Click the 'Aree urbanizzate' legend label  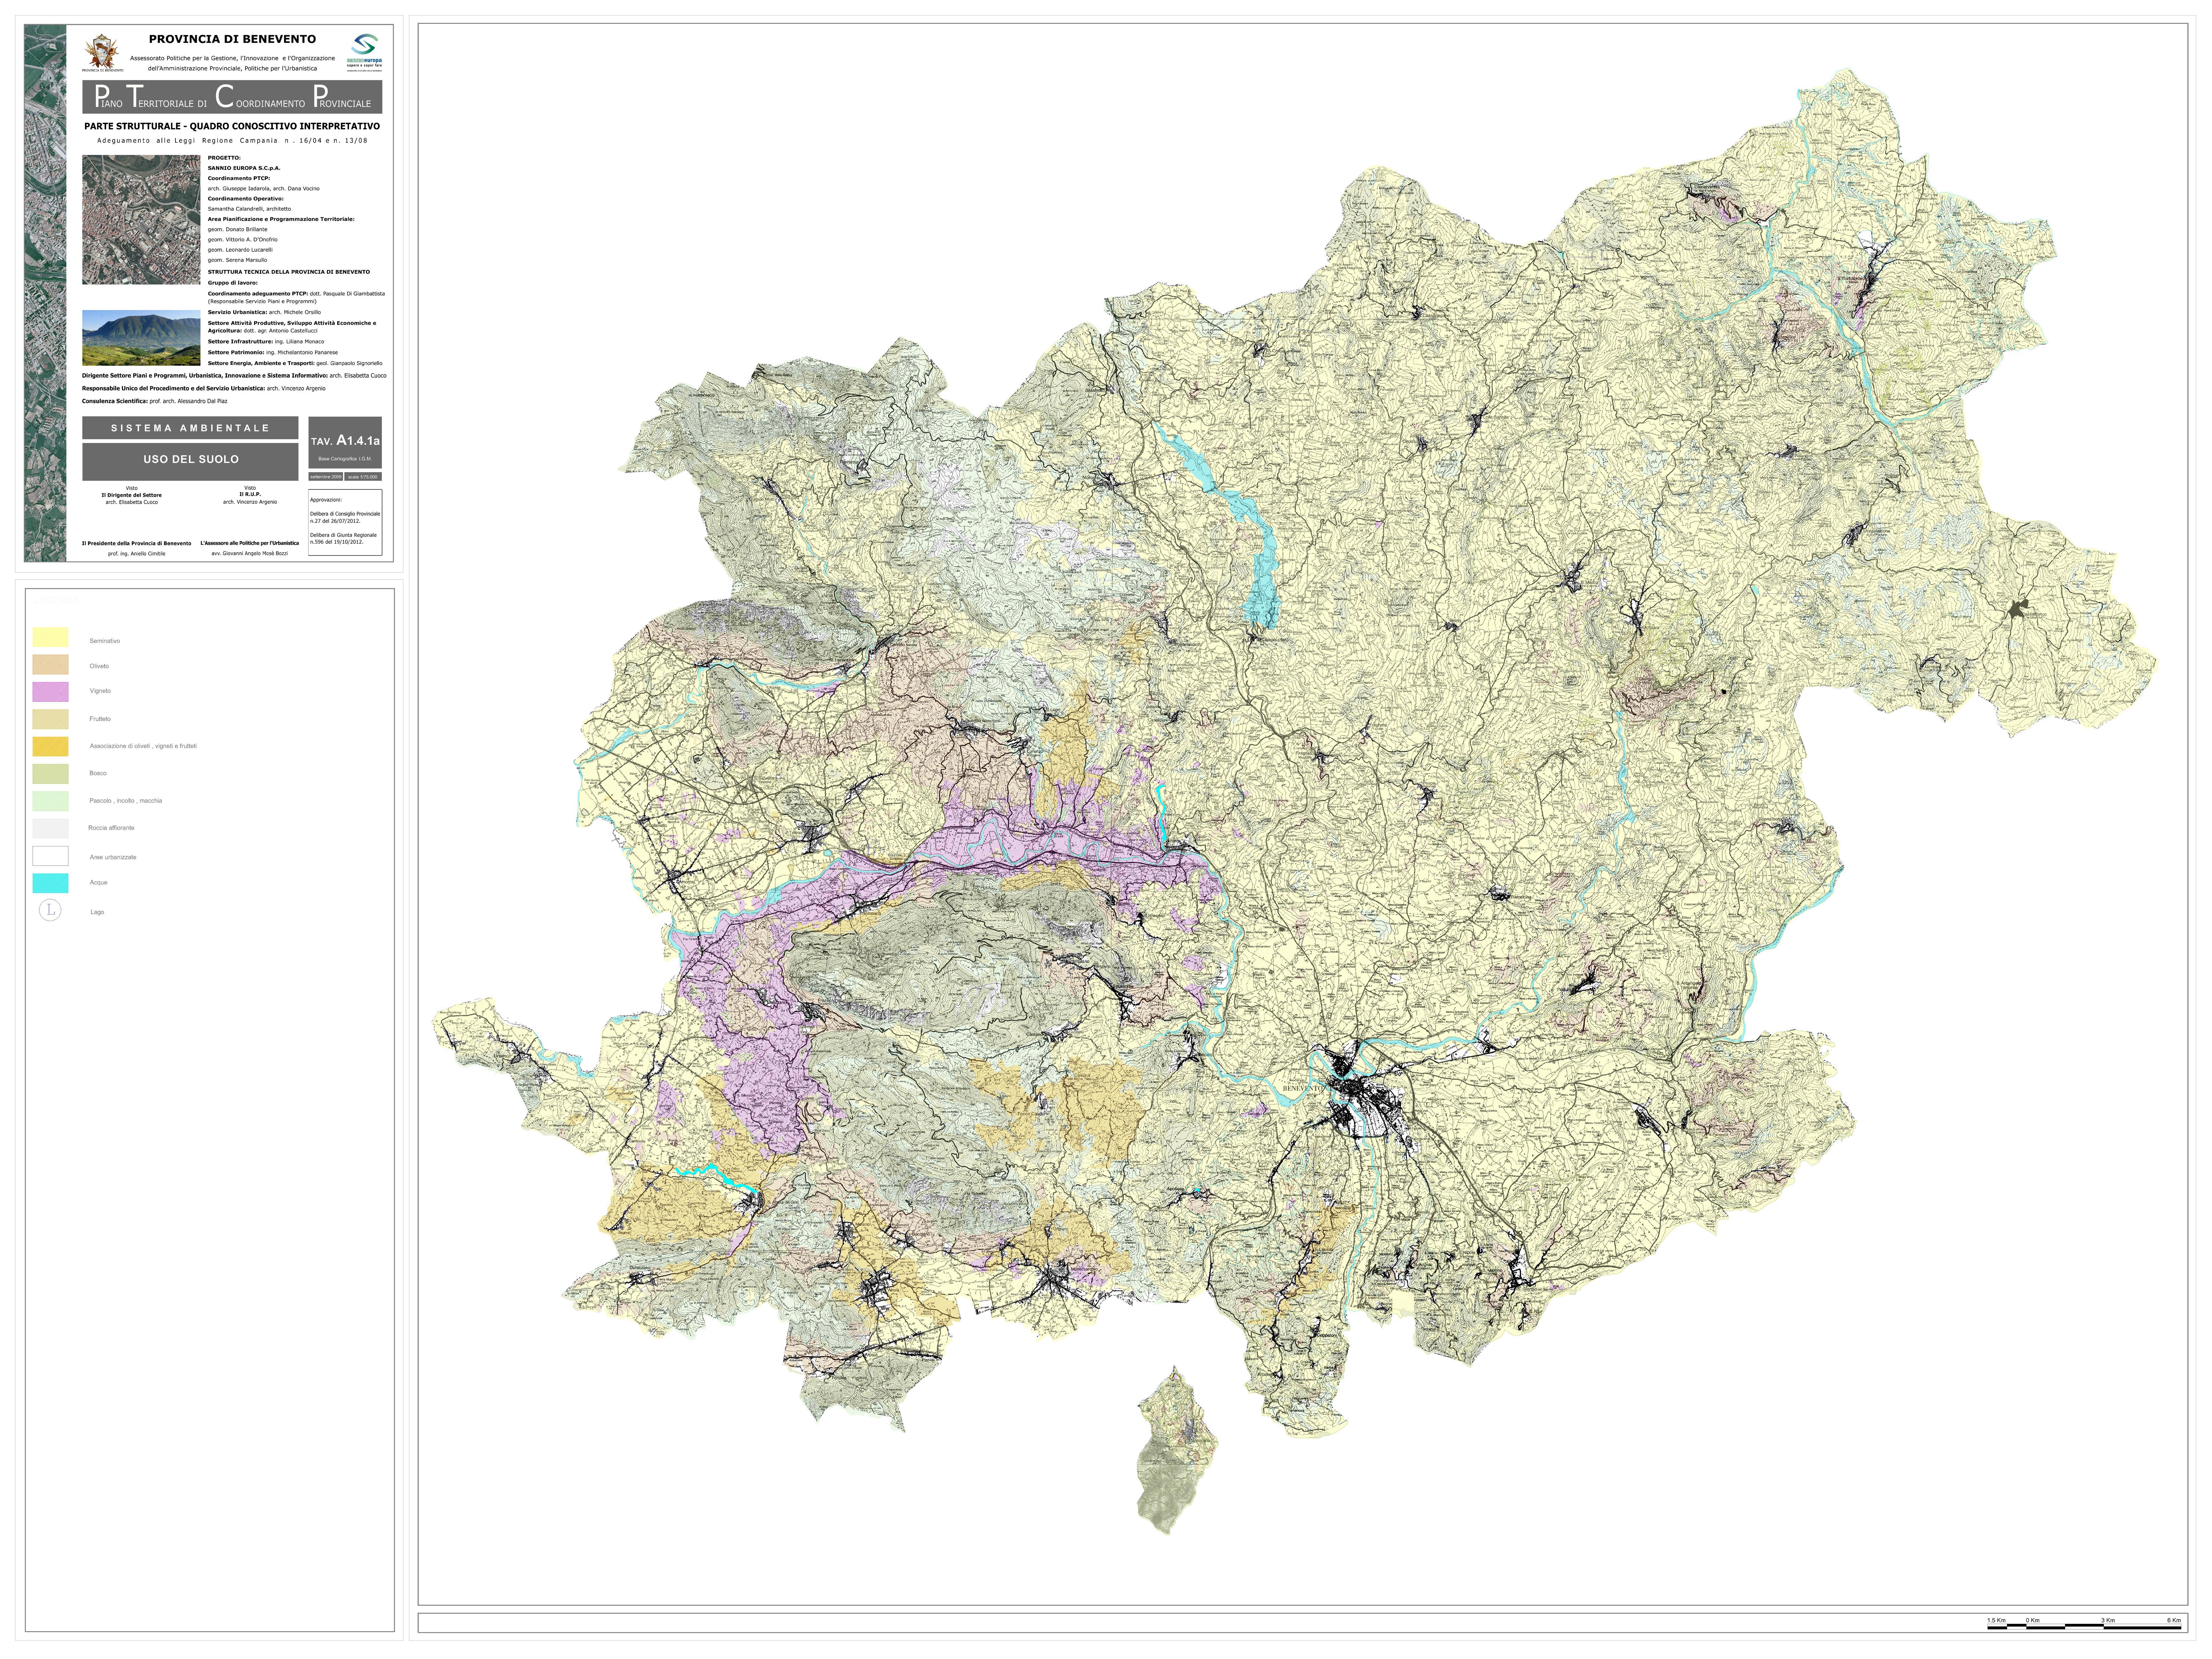(113, 857)
